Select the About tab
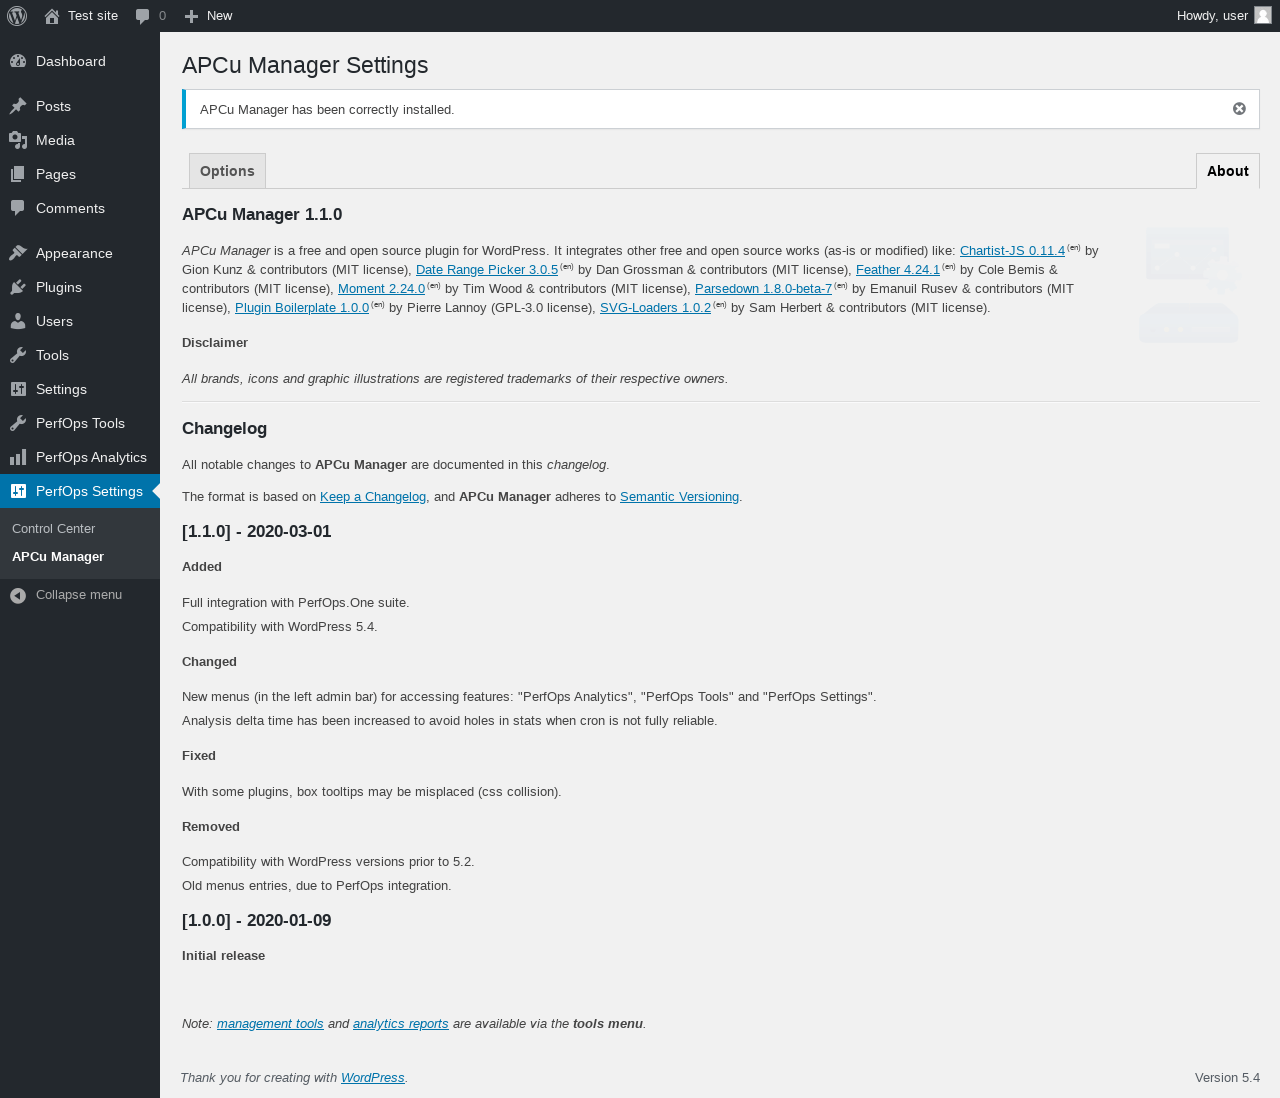The image size is (1280, 1098). click(1227, 171)
